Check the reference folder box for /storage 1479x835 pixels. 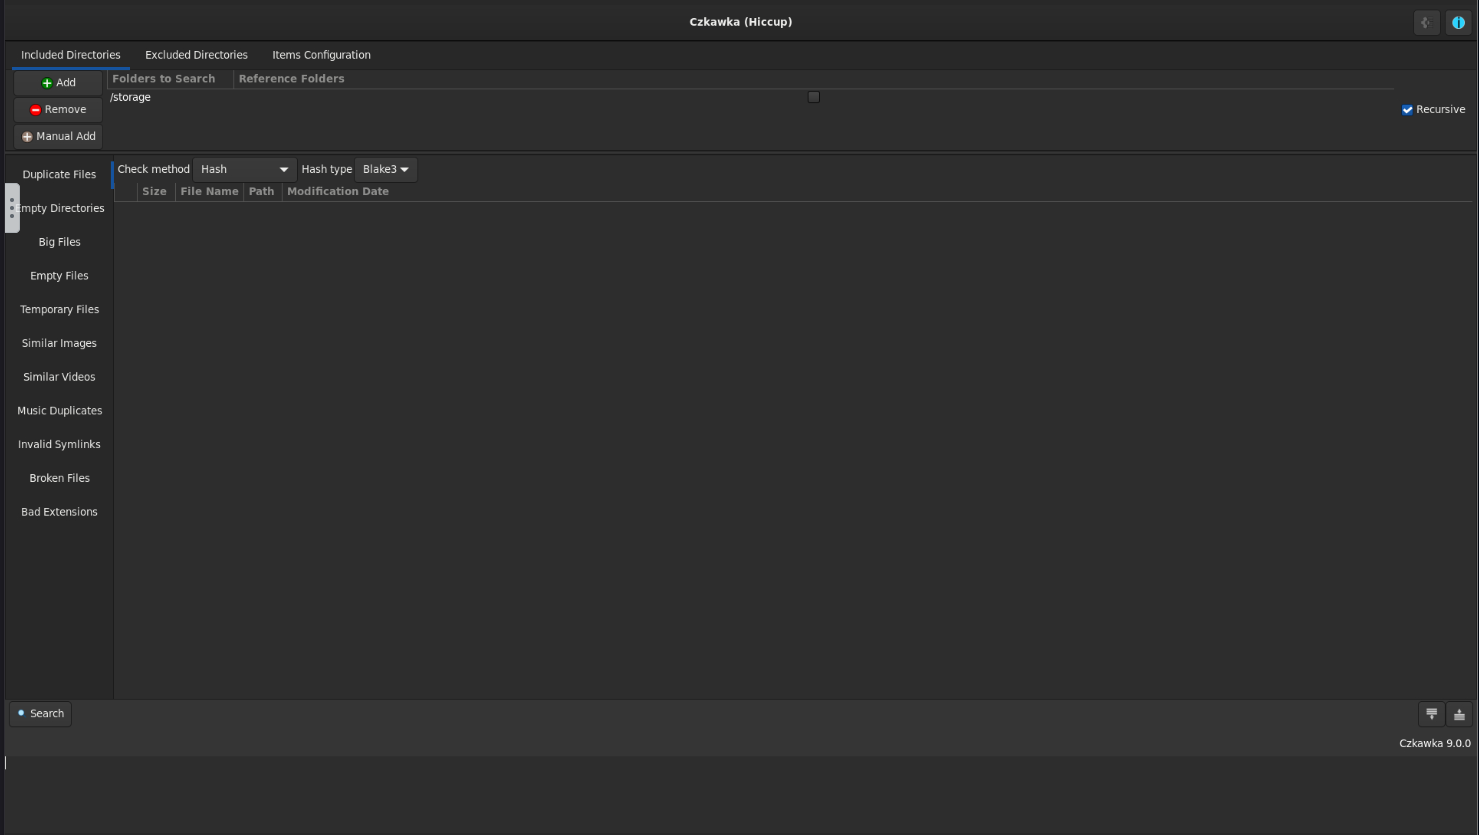[x=813, y=97]
